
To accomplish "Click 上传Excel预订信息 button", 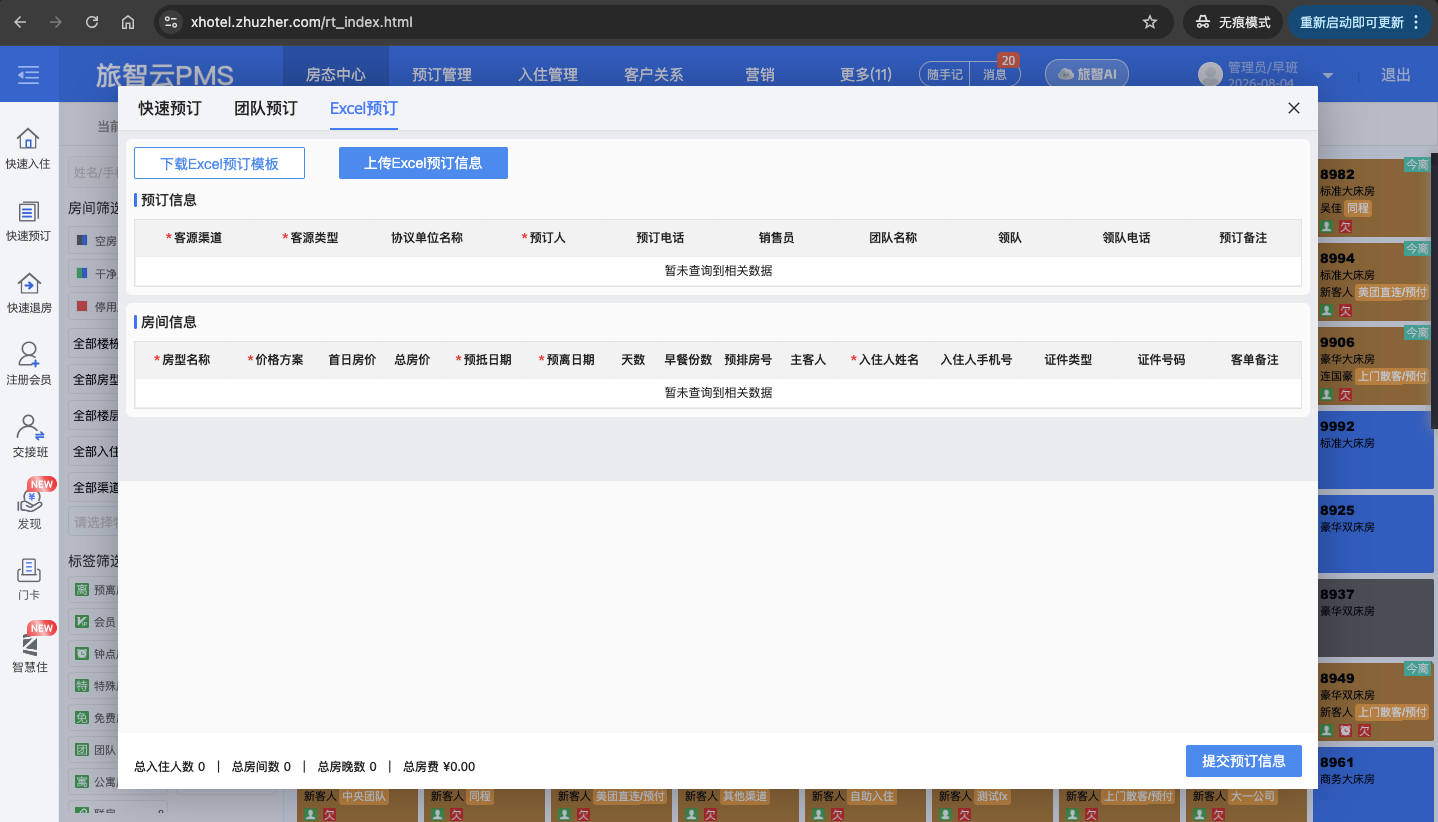I will coord(423,163).
